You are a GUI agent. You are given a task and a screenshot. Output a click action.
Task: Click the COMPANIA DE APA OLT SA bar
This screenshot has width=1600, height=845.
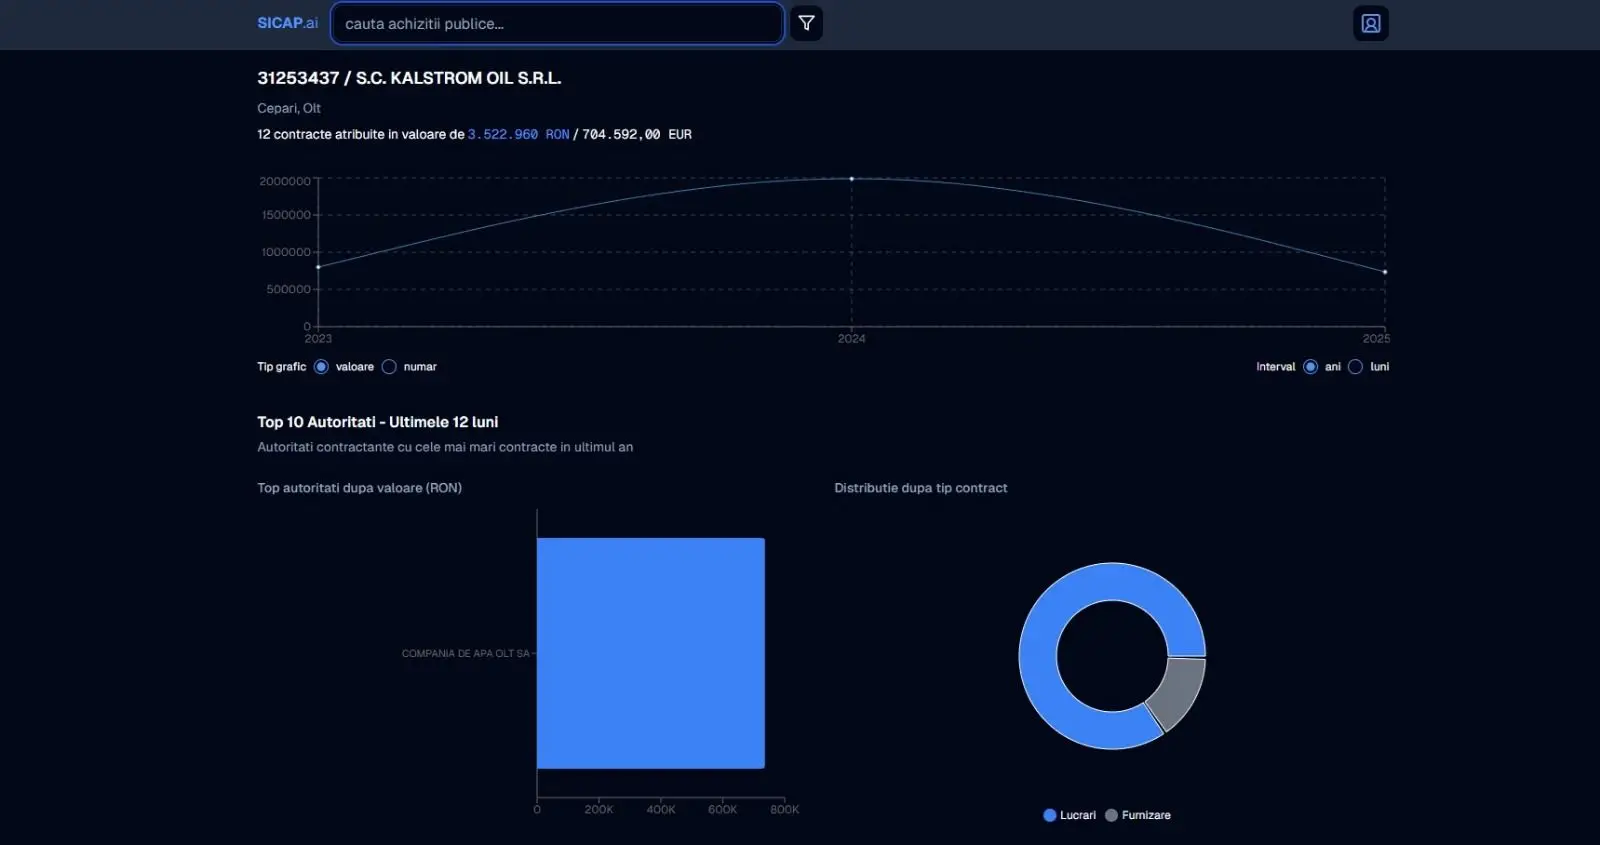point(650,653)
